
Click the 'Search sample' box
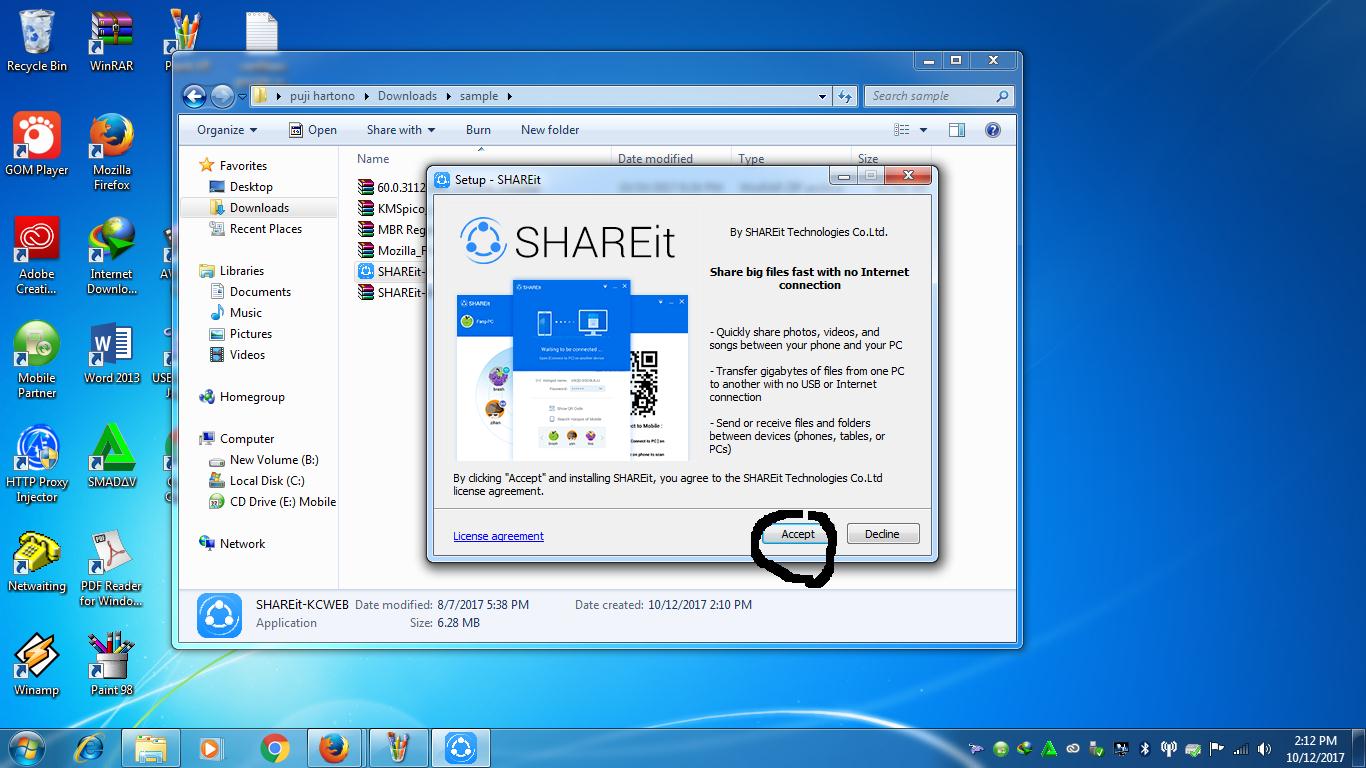[940, 96]
